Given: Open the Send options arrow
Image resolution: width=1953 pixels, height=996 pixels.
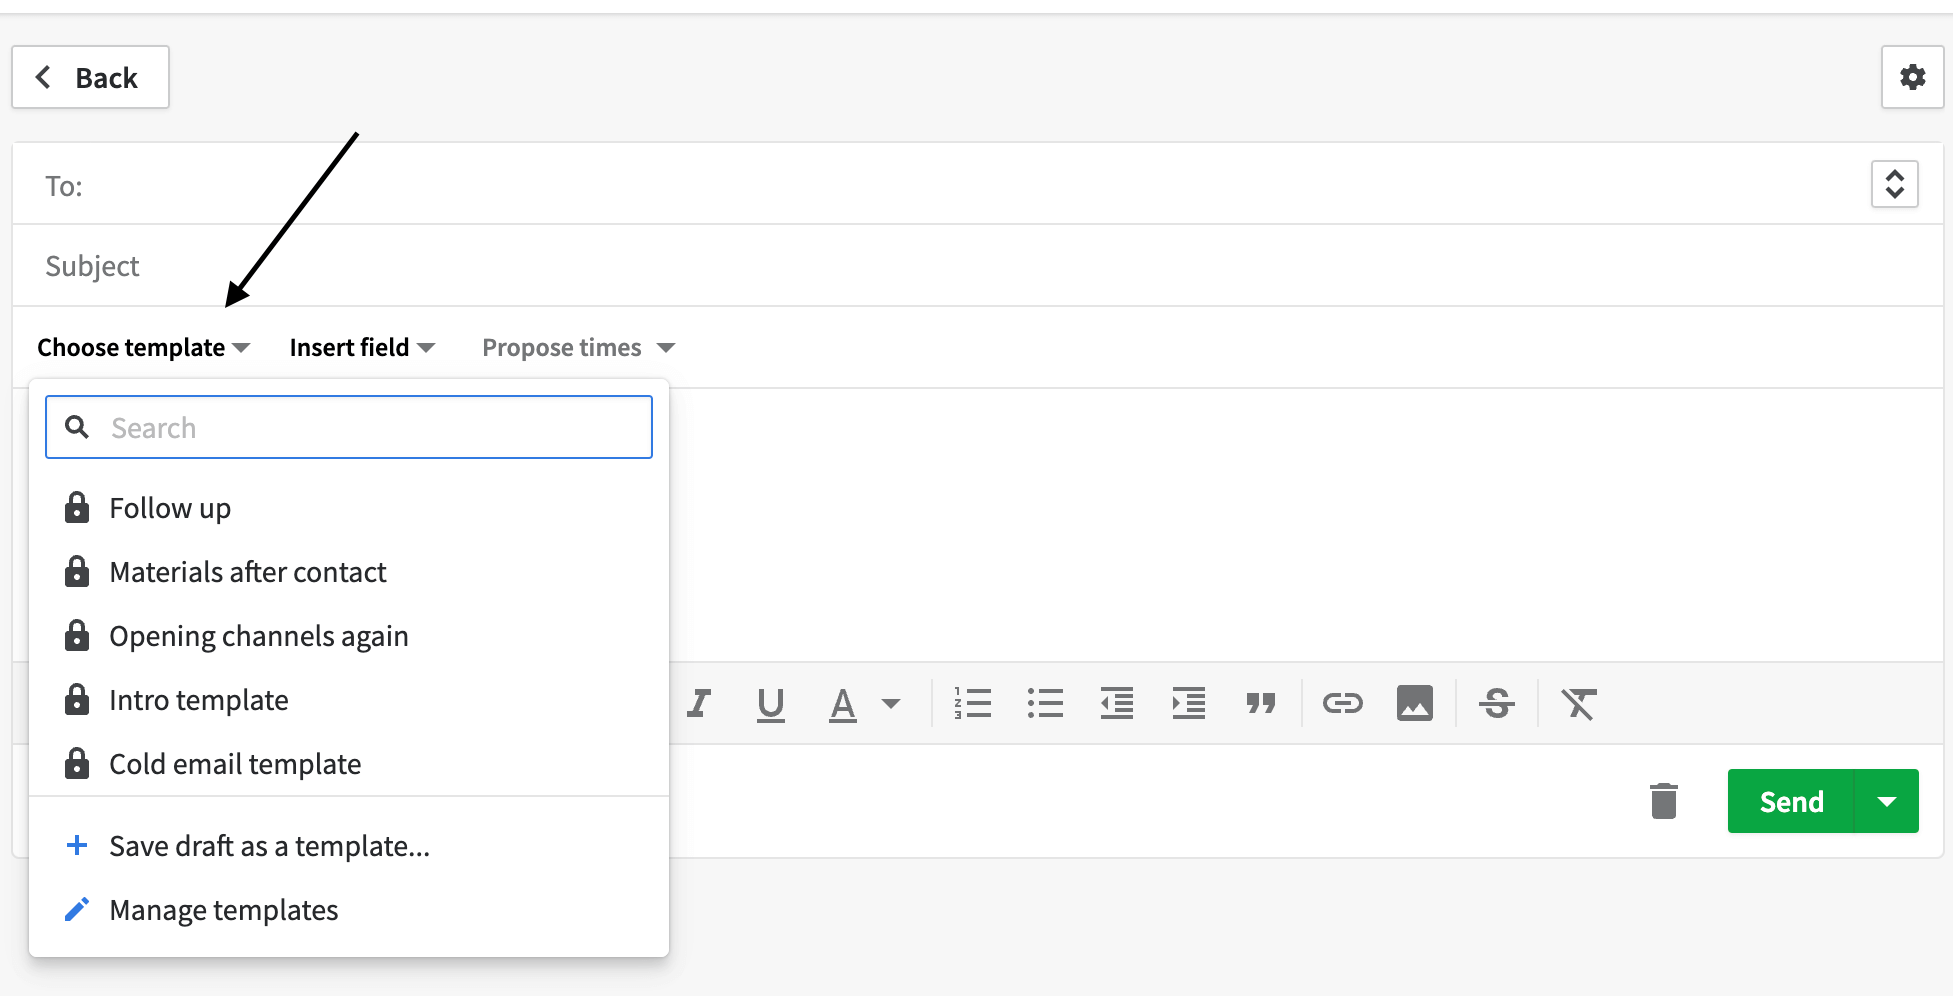Looking at the screenshot, I should click(1887, 800).
